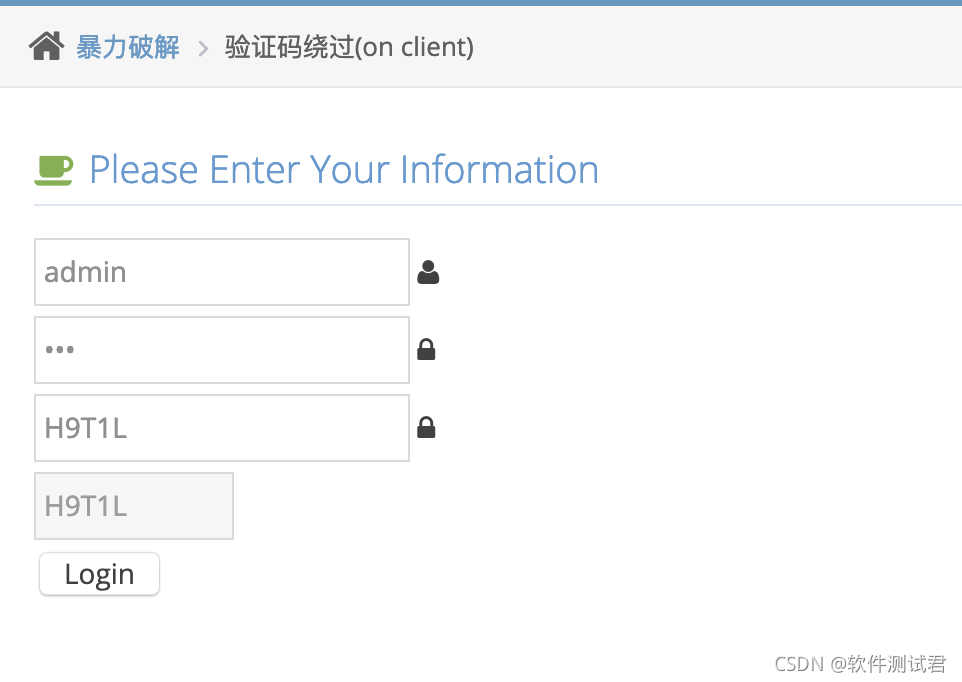Select the person icon beside the username field
The image size is (962, 682).
click(x=428, y=271)
